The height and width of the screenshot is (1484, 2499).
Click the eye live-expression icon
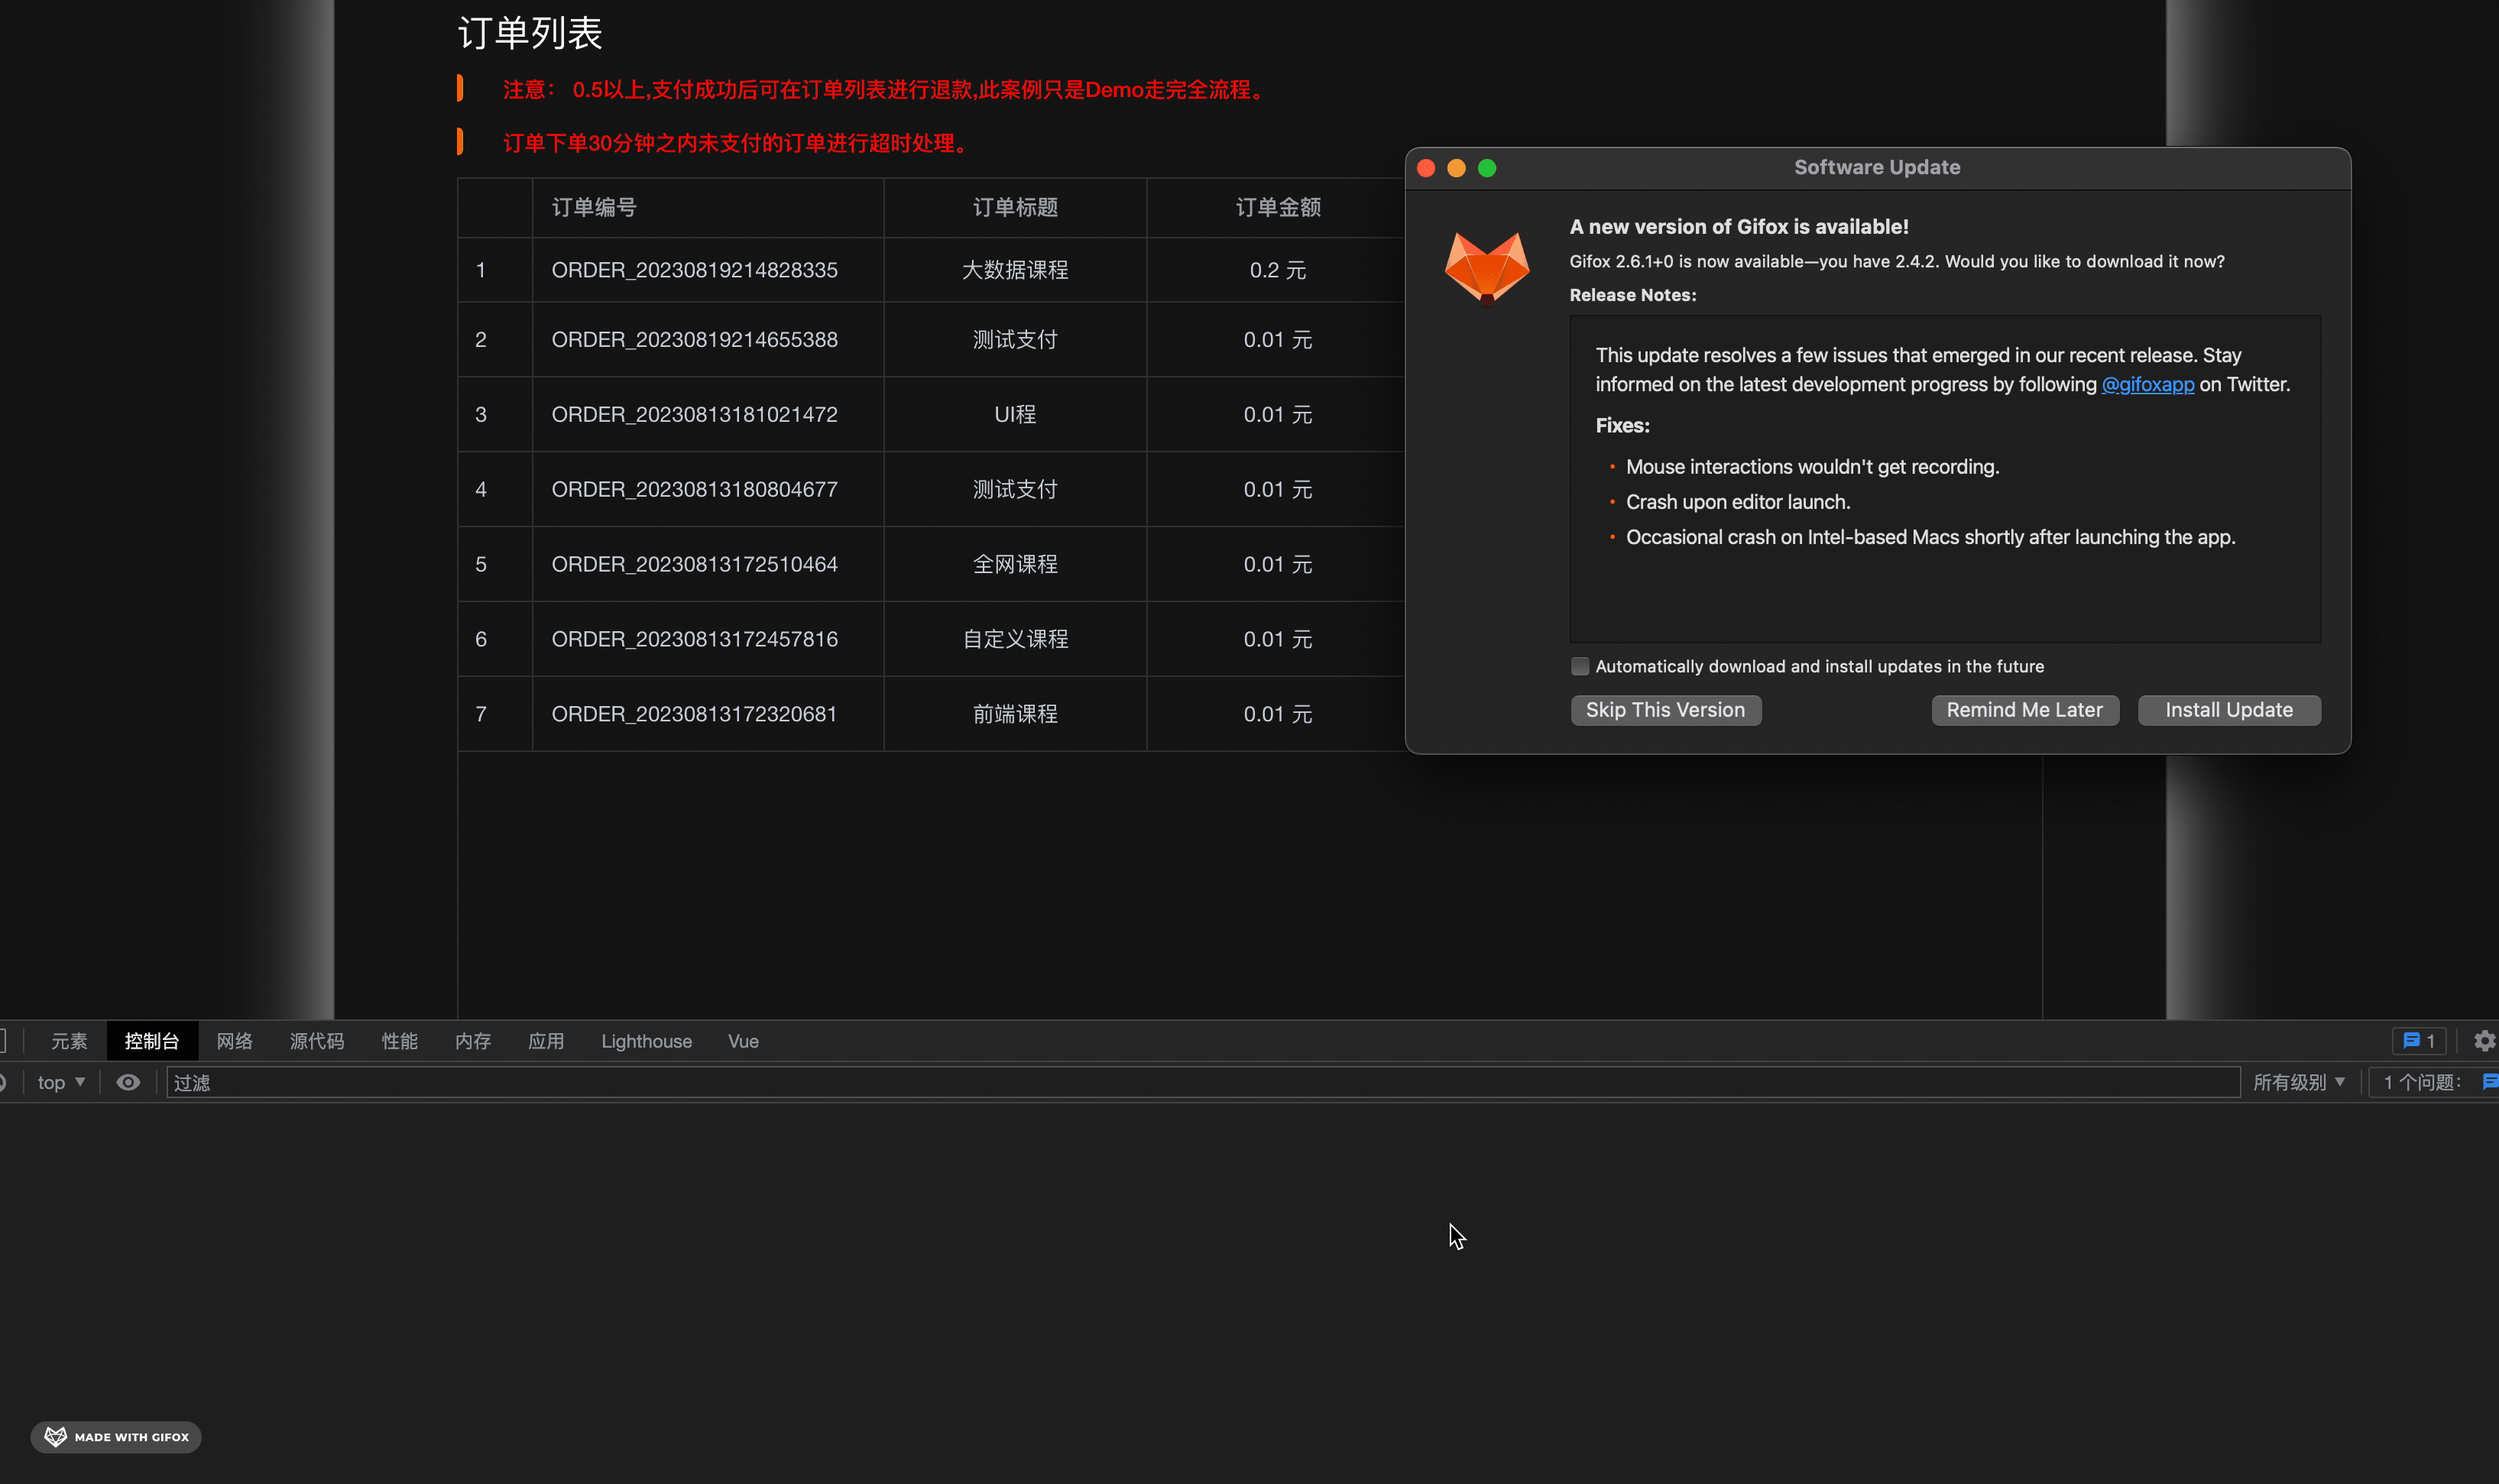coord(128,1082)
